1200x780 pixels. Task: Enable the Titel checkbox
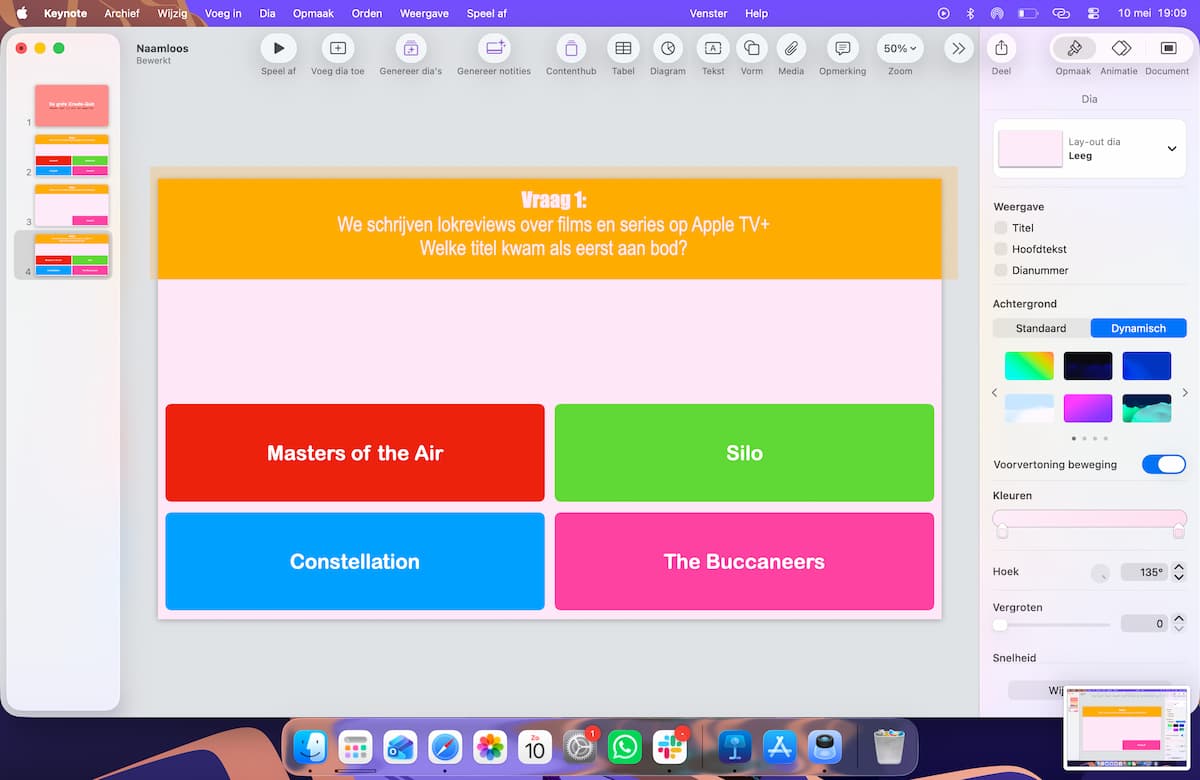pos(1001,228)
